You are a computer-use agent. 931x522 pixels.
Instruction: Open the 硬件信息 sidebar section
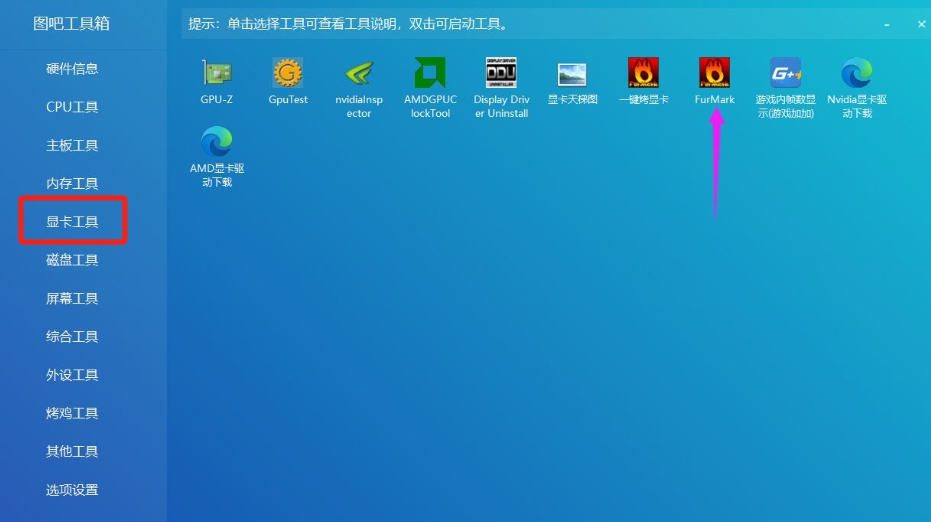click(72, 69)
